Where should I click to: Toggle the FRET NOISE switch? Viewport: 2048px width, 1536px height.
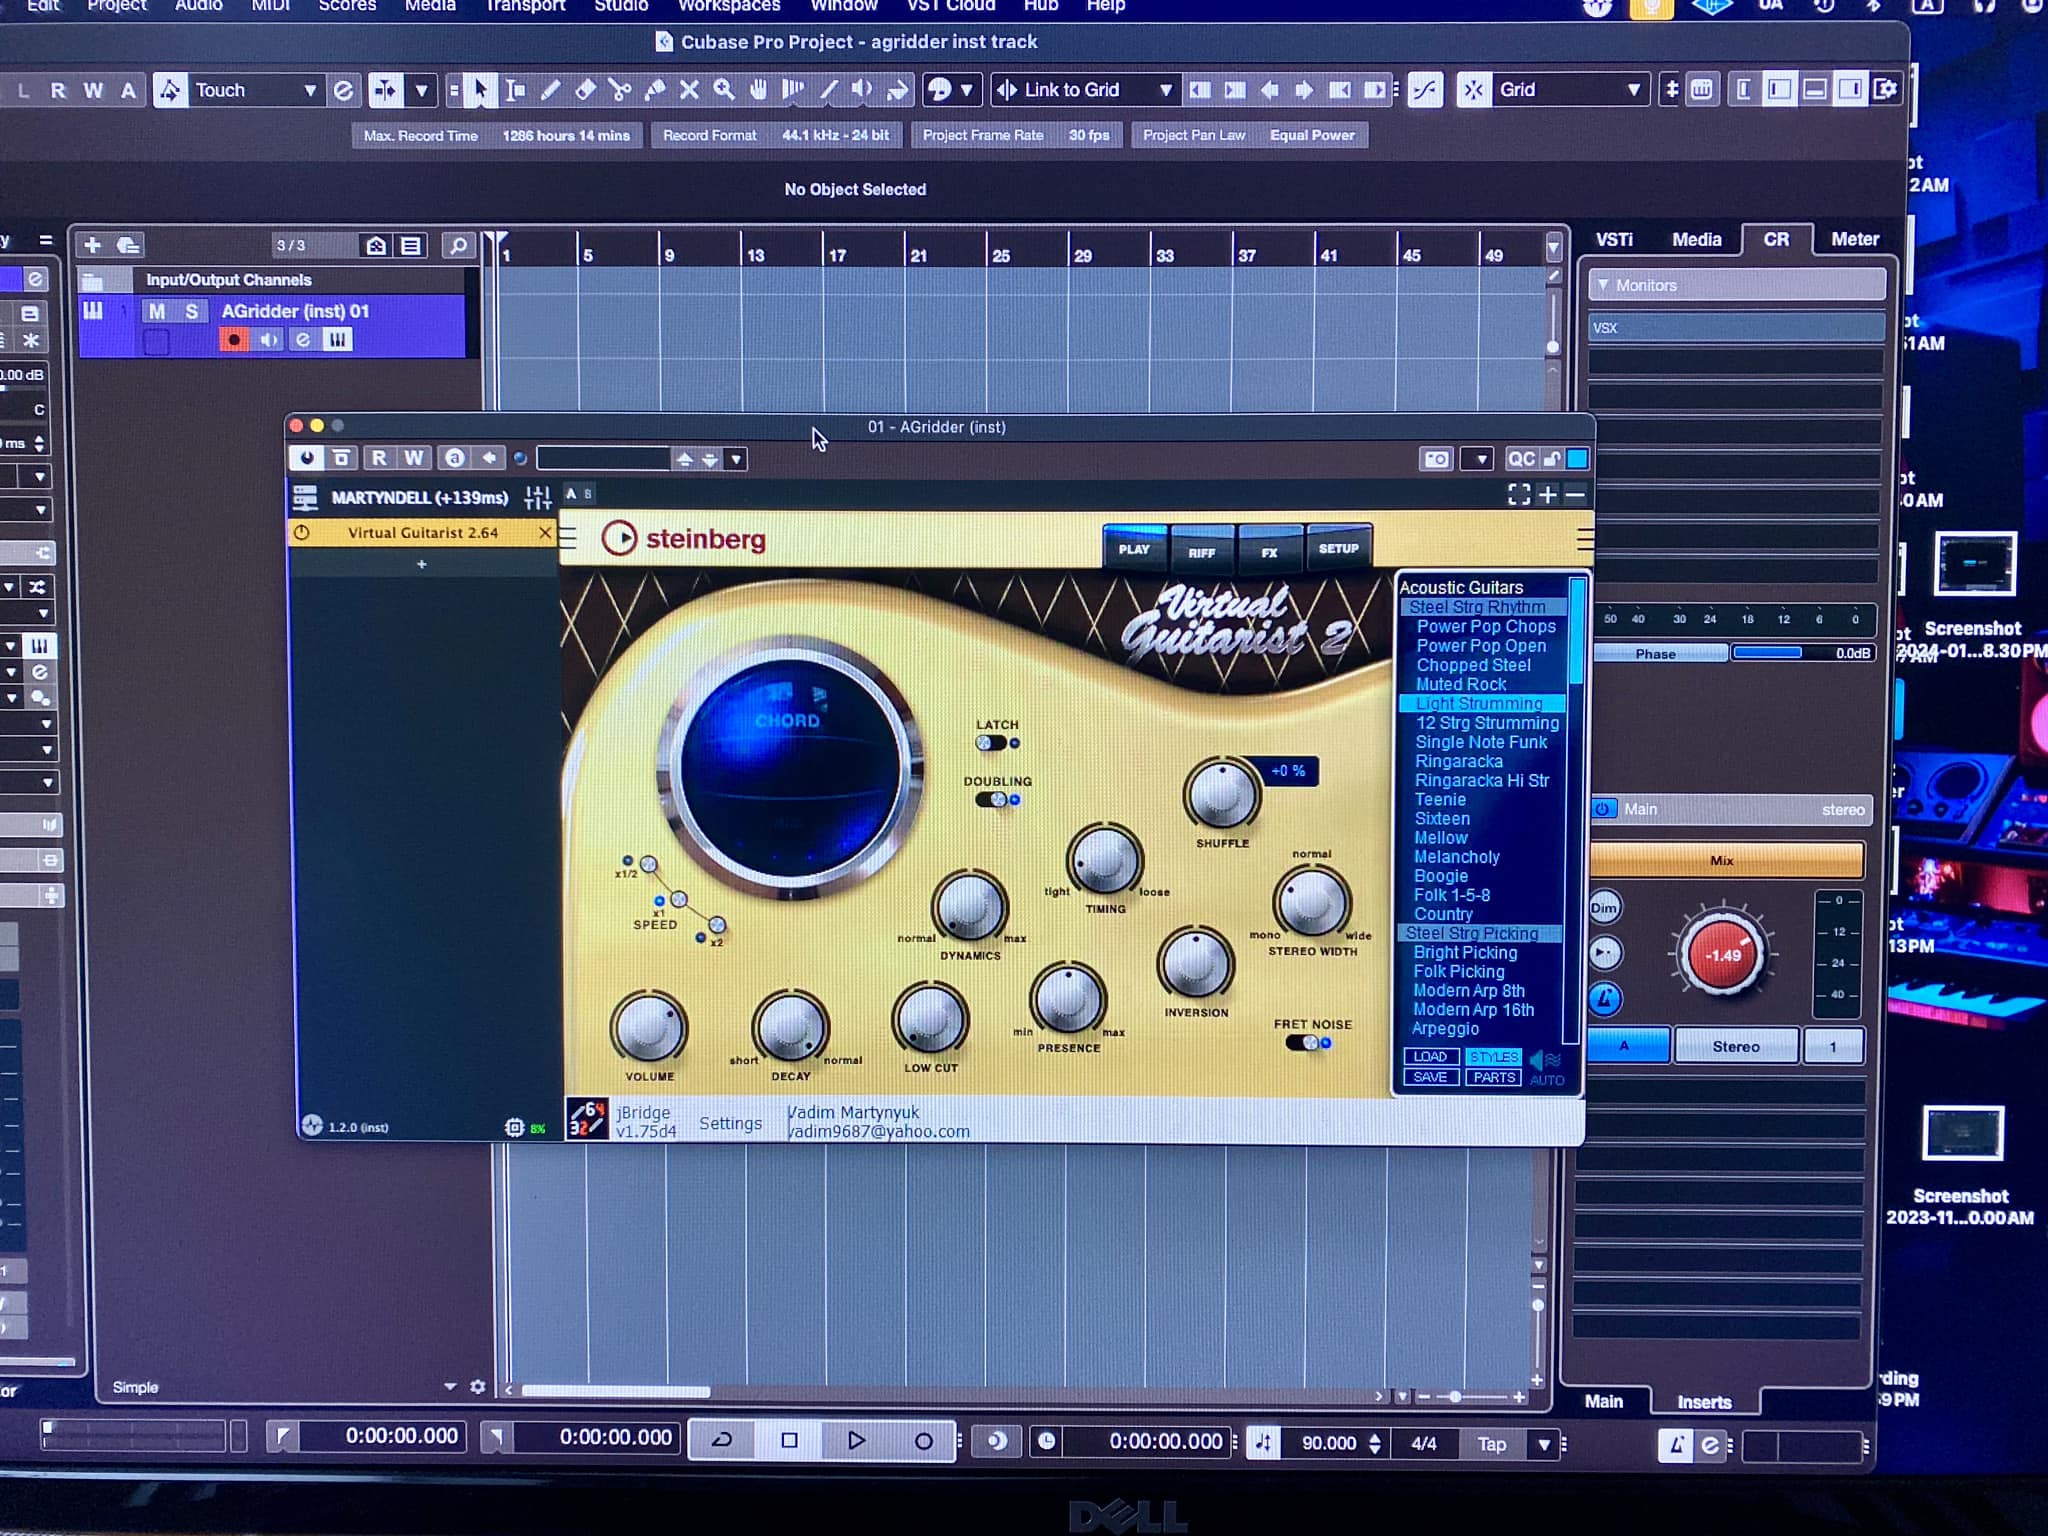[1304, 1043]
